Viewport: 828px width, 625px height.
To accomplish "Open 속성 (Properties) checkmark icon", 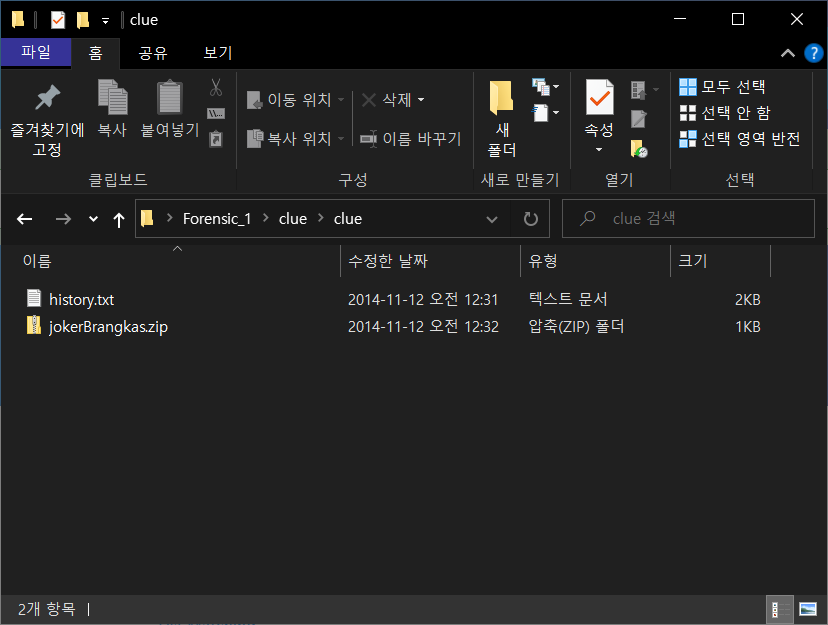I will [599, 98].
